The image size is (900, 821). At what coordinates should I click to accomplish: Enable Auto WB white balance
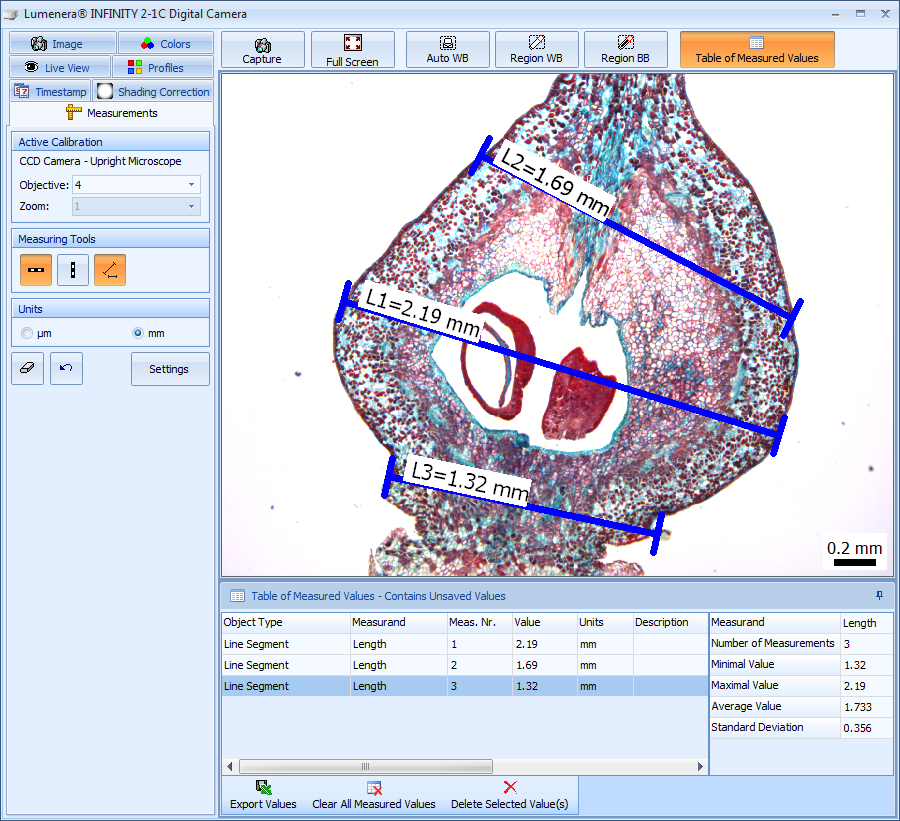click(447, 49)
